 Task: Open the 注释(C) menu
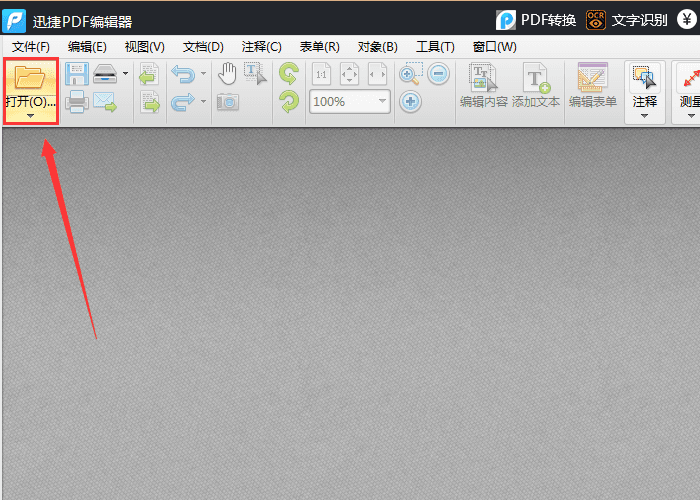262,47
